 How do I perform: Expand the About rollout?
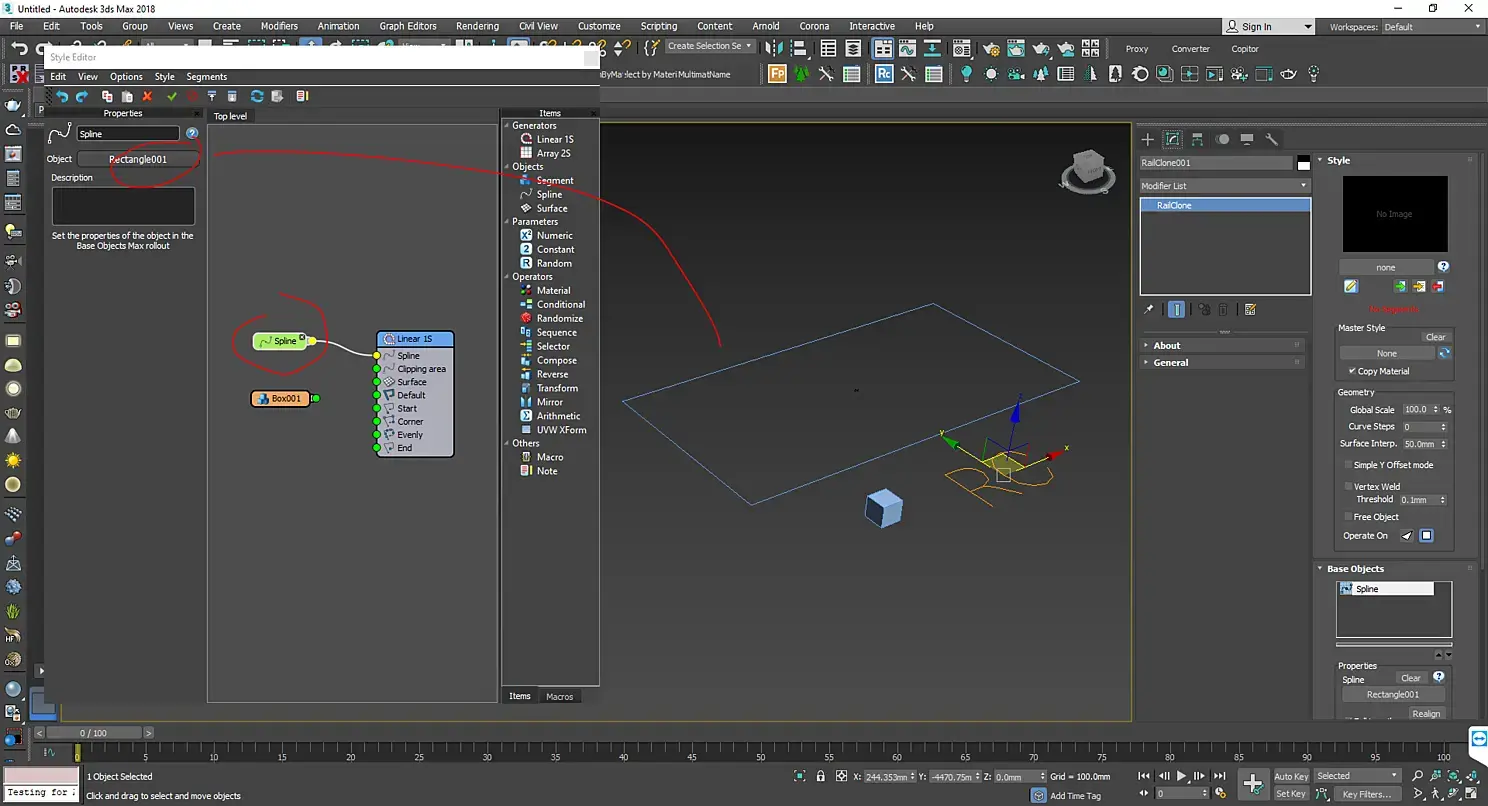pyautogui.click(x=1167, y=345)
